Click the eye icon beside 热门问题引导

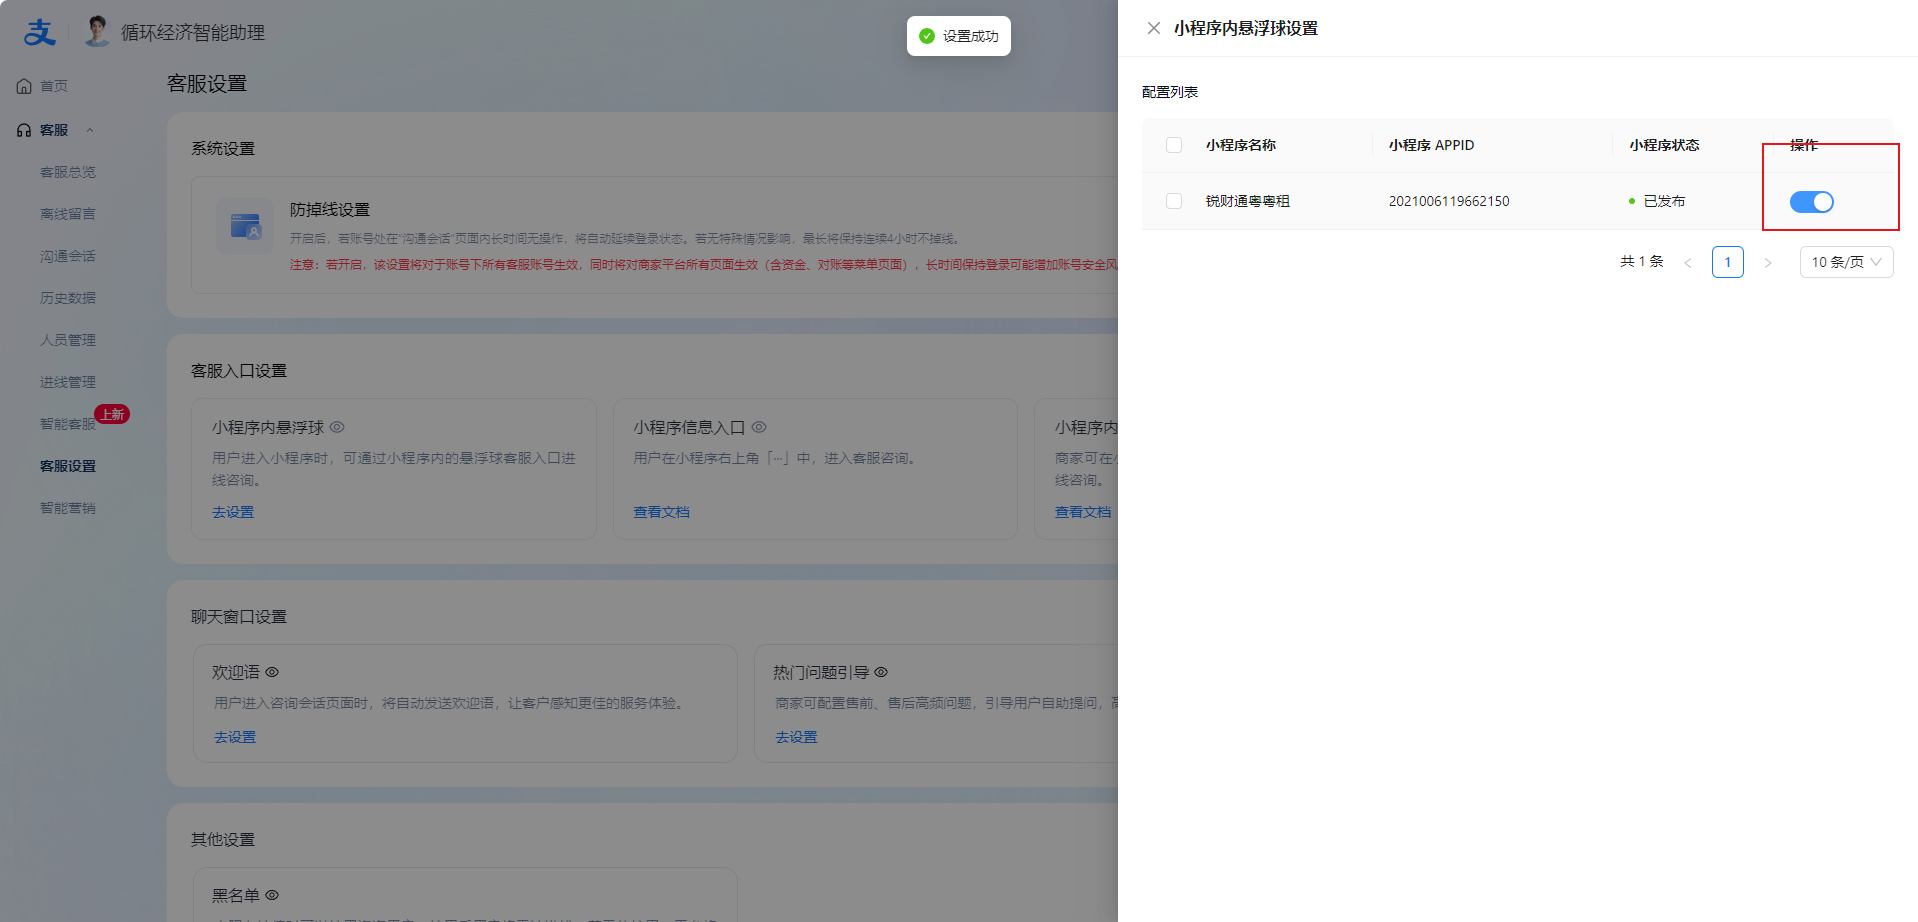(881, 672)
